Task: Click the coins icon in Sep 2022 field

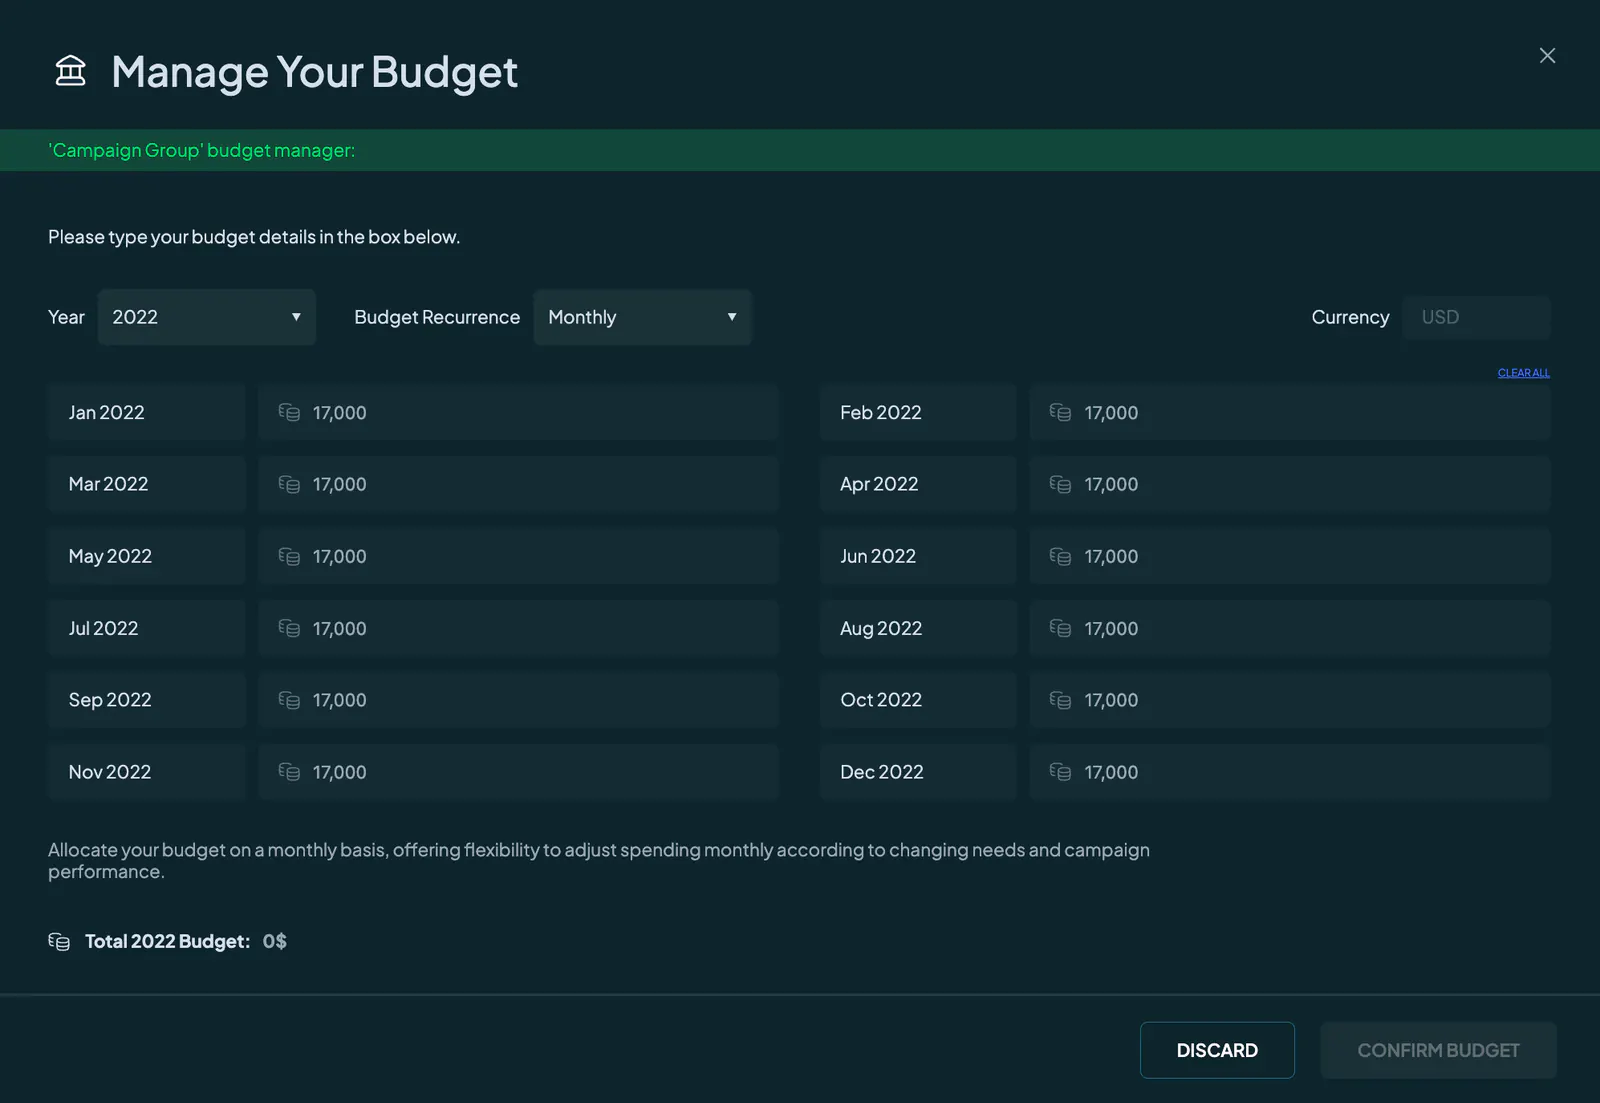Action: point(289,700)
